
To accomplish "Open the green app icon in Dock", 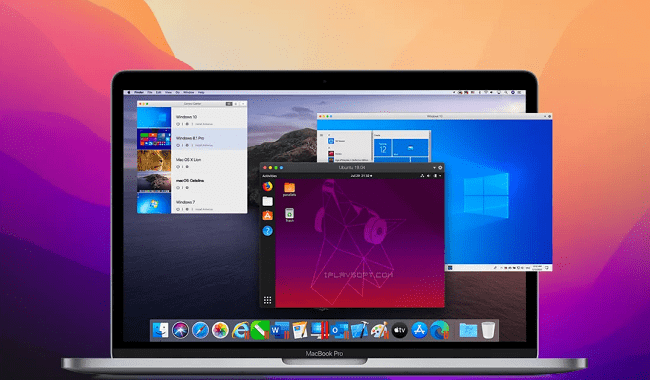I will [260, 330].
